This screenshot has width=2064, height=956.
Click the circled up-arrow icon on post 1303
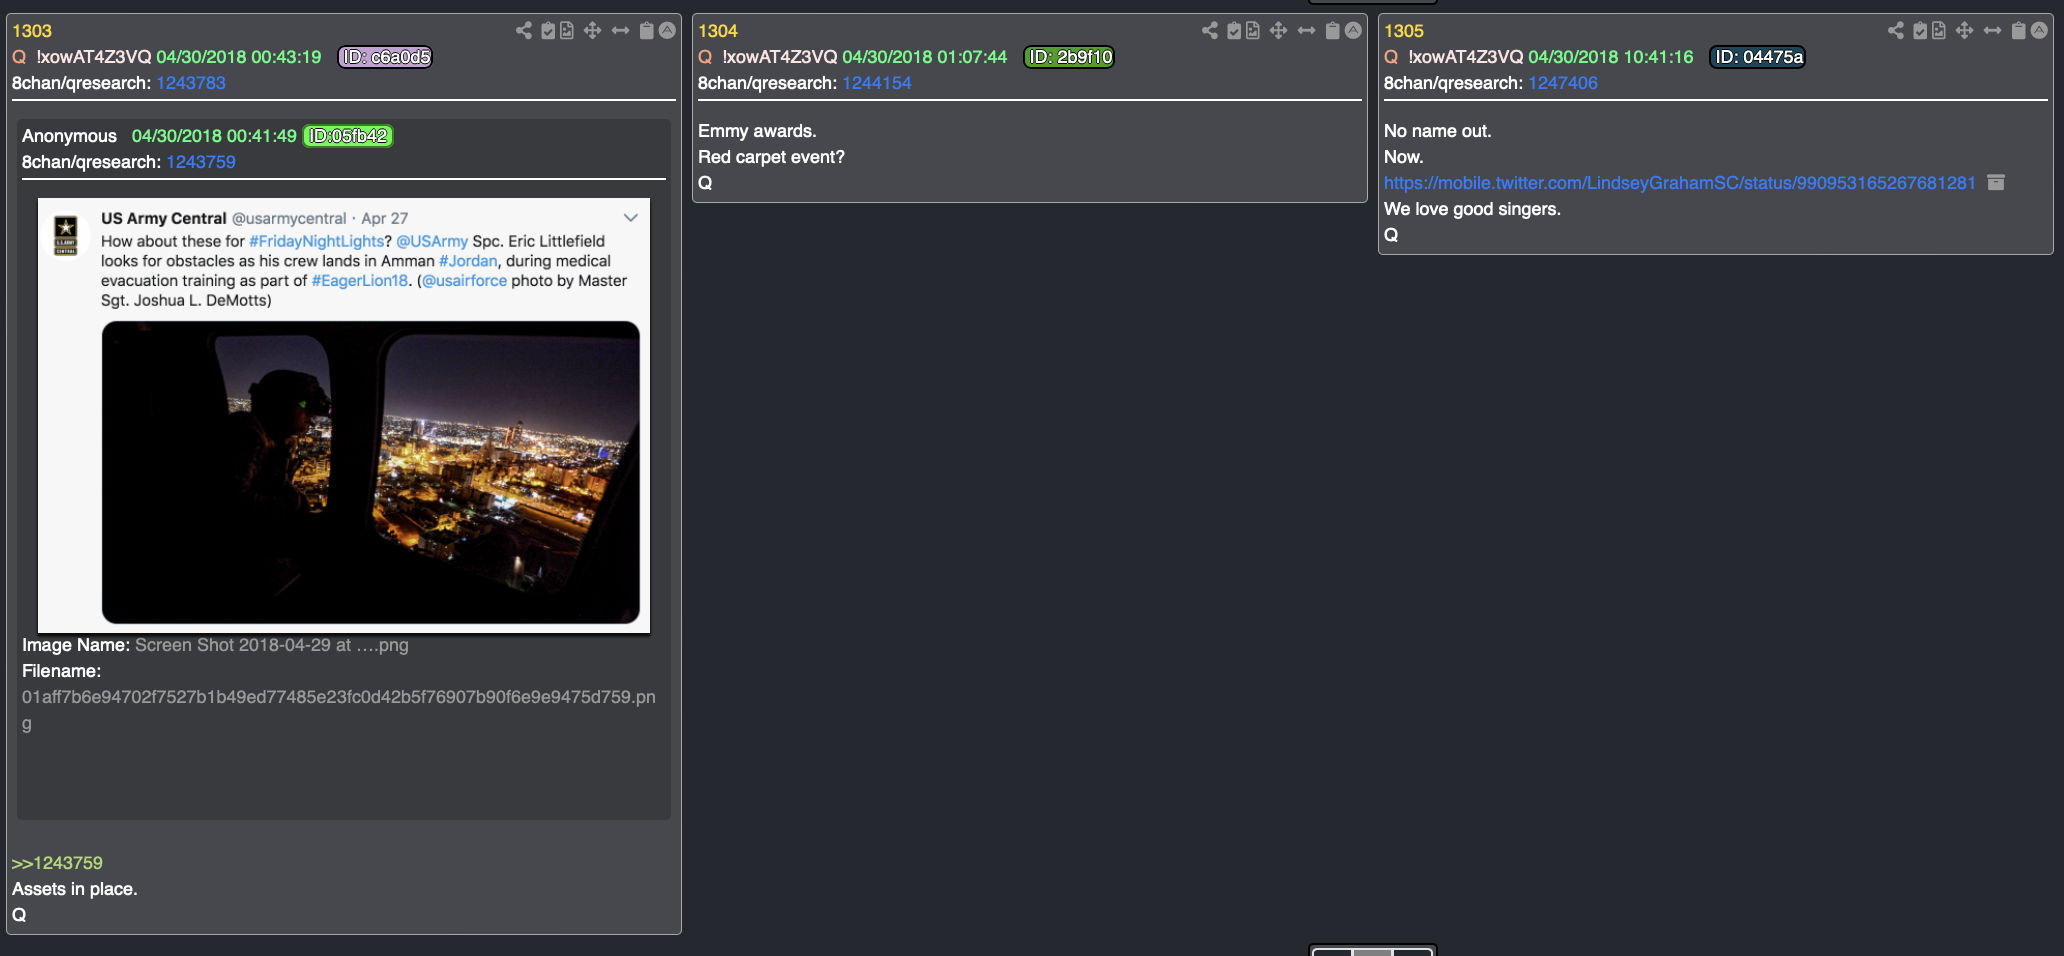click(x=667, y=31)
